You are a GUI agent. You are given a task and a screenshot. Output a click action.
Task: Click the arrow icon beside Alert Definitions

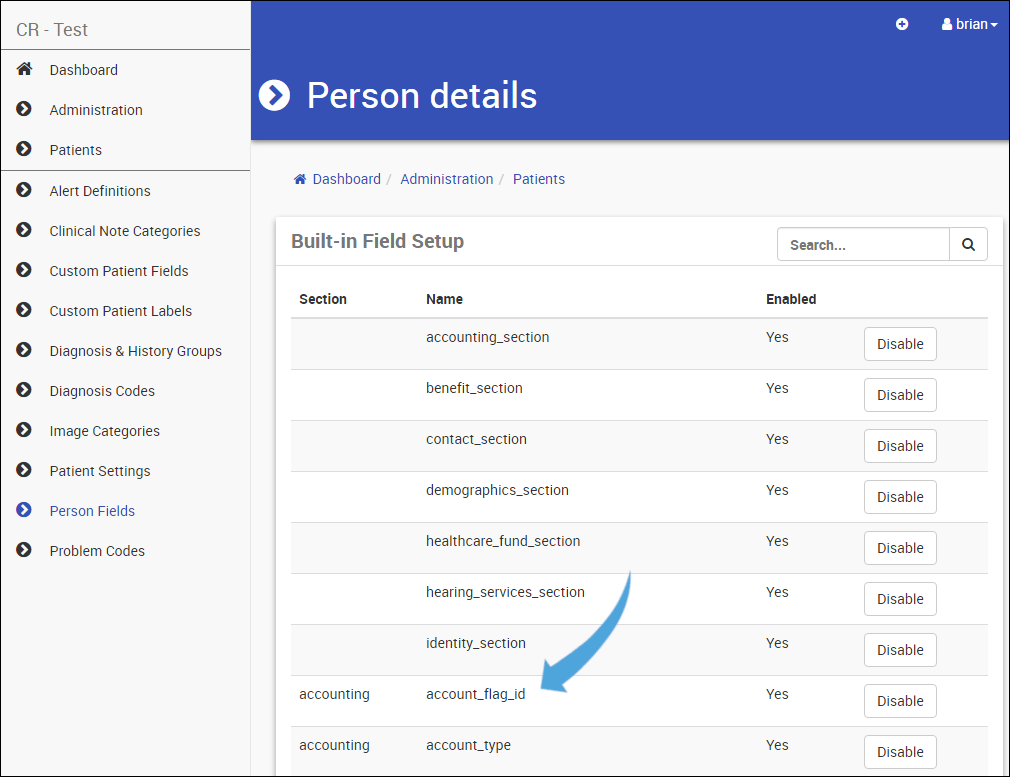(25, 190)
